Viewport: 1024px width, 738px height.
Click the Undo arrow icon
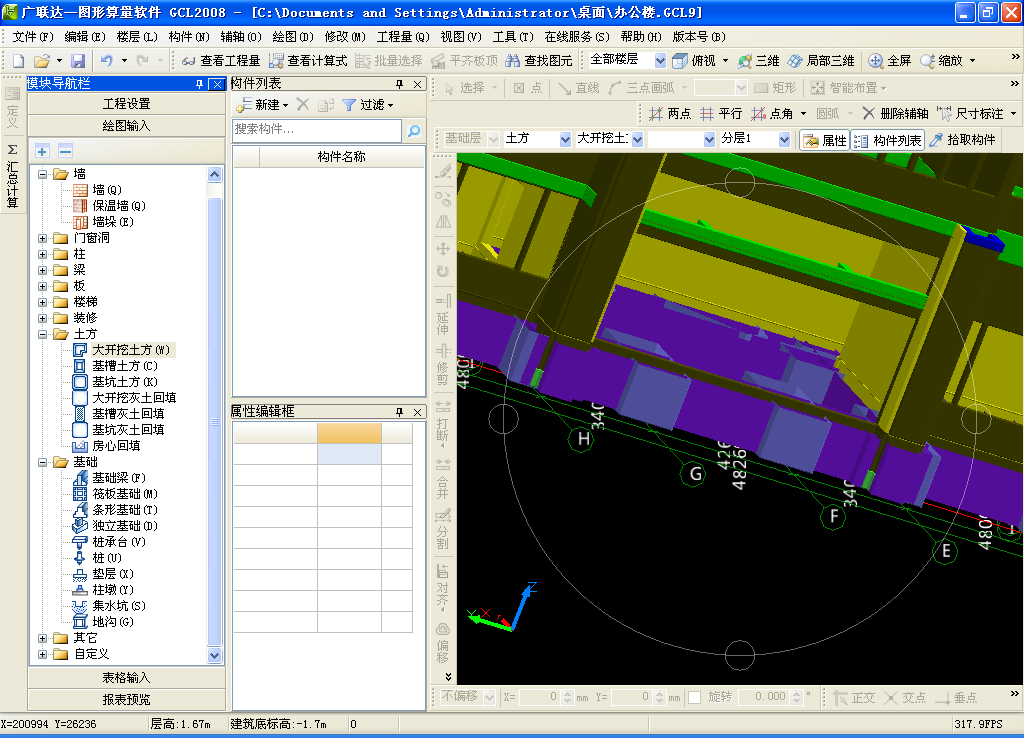point(106,61)
